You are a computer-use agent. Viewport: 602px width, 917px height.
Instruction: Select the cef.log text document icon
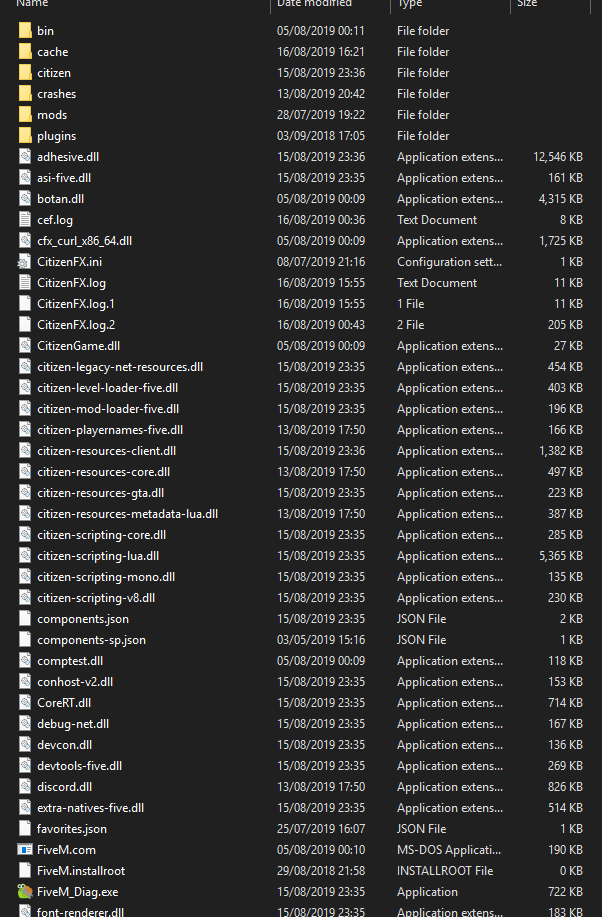coord(25,220)
